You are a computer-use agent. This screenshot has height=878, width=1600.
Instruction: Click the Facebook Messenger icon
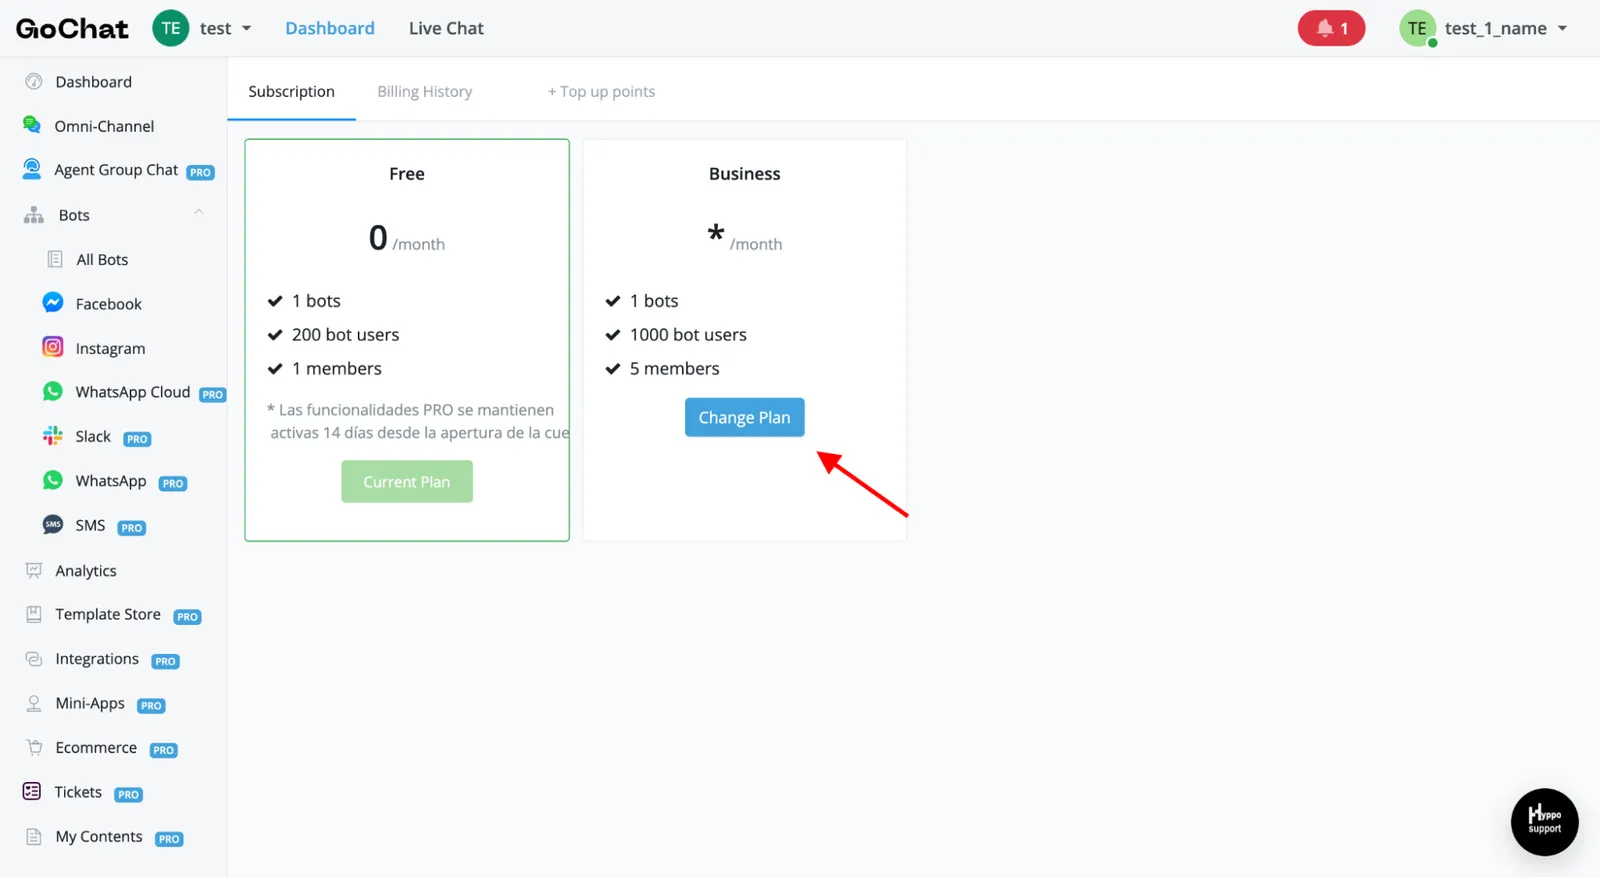53,303
